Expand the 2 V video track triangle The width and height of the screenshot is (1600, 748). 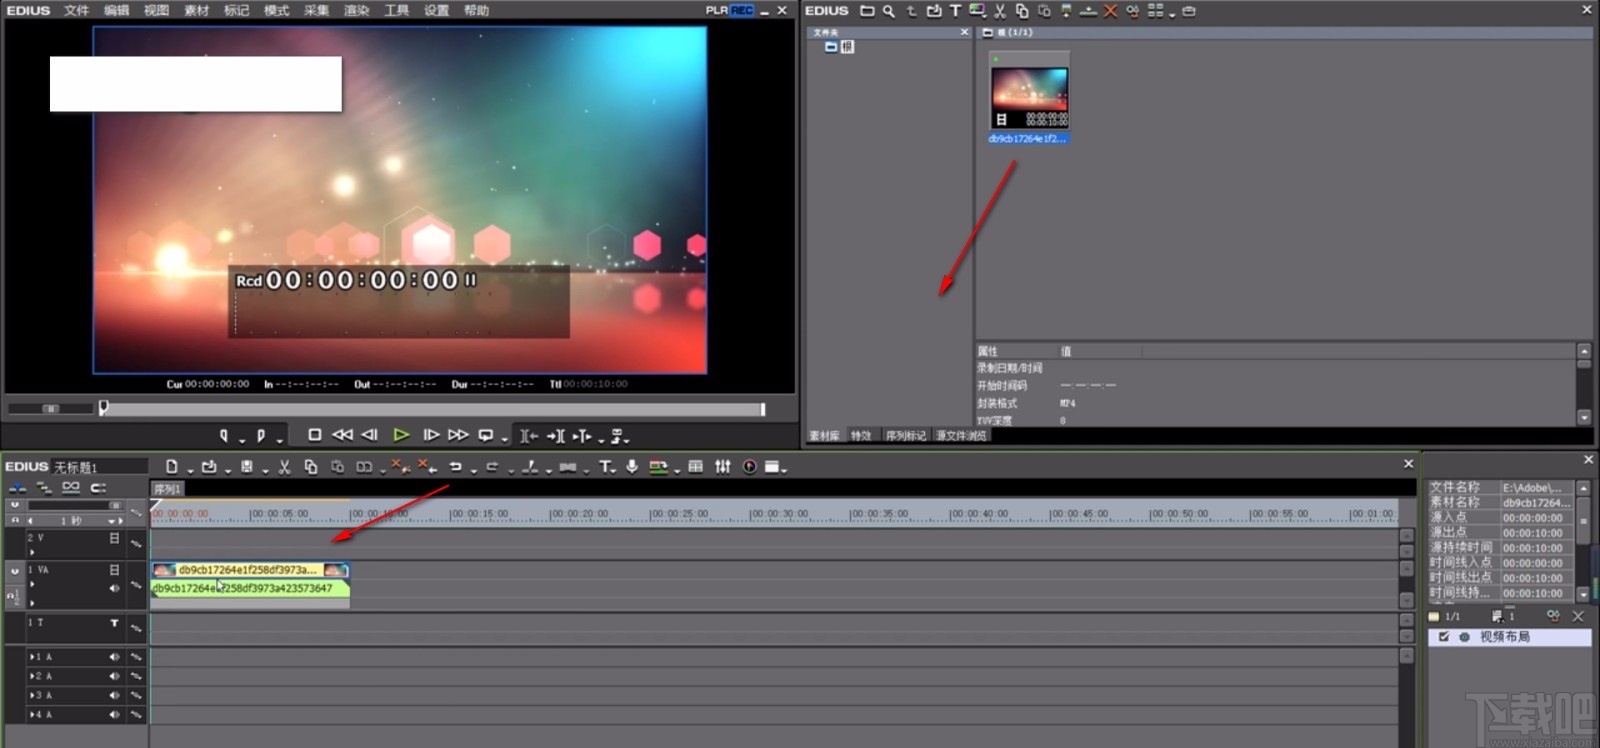pos(32,551)
